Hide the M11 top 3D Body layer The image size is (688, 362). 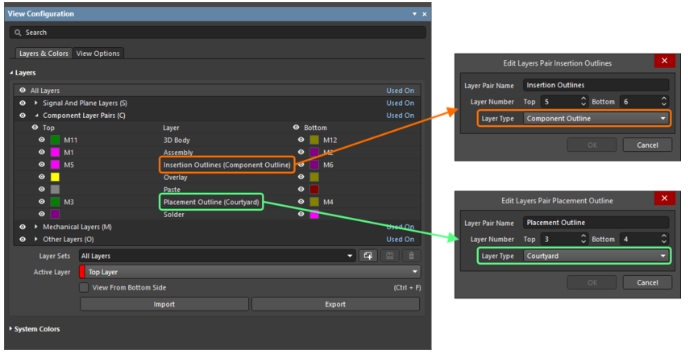[42, 140]
